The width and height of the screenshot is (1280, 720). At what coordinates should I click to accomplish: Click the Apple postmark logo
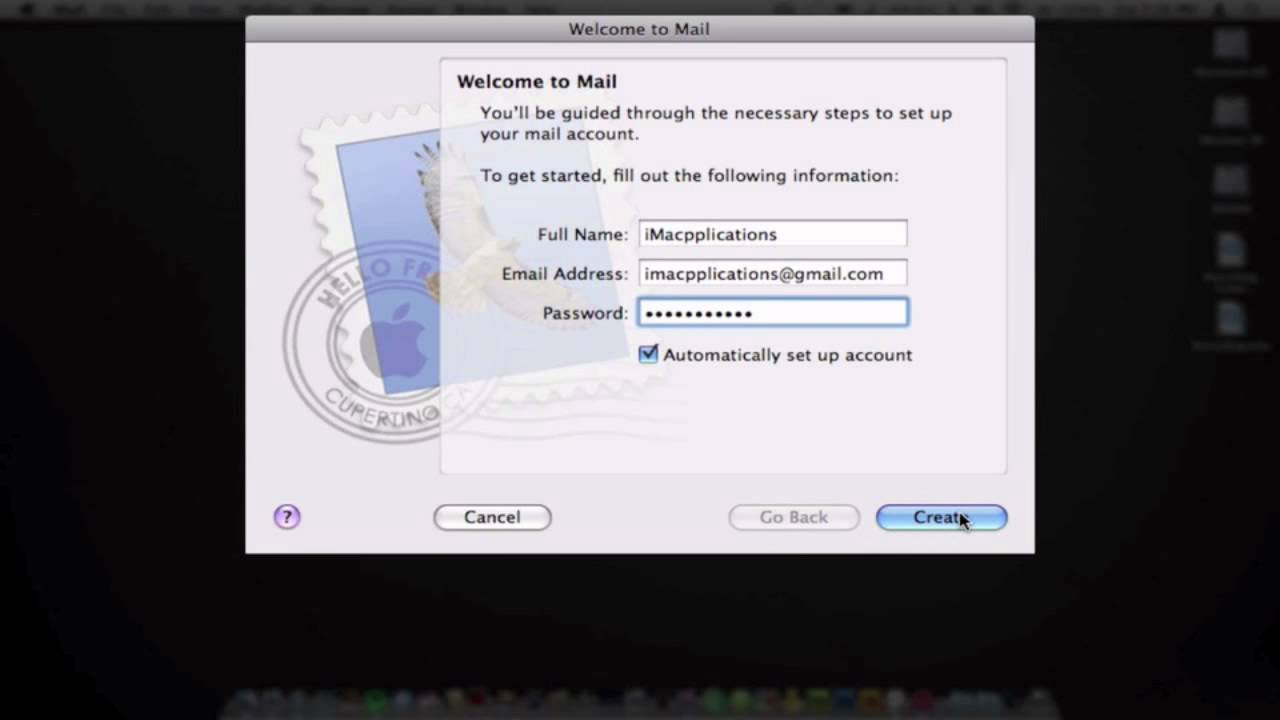[395, 340]
